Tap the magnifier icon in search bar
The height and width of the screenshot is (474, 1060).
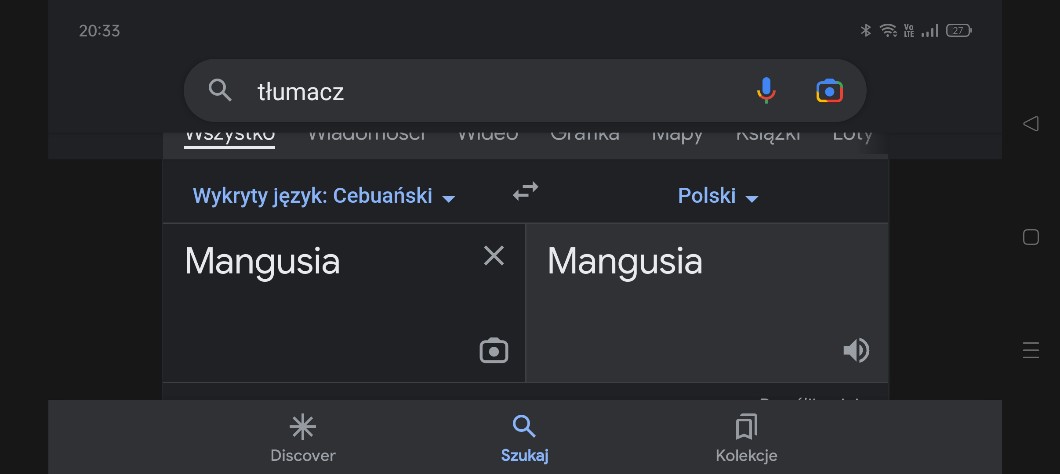[220, 91]
